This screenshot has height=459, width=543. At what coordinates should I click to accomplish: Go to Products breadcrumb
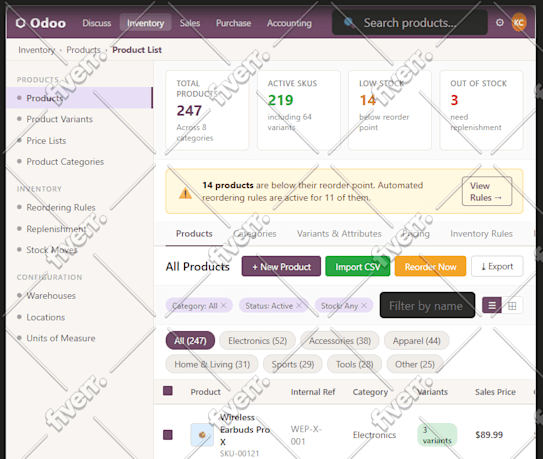pyautogui.click(x=83, y=50)
